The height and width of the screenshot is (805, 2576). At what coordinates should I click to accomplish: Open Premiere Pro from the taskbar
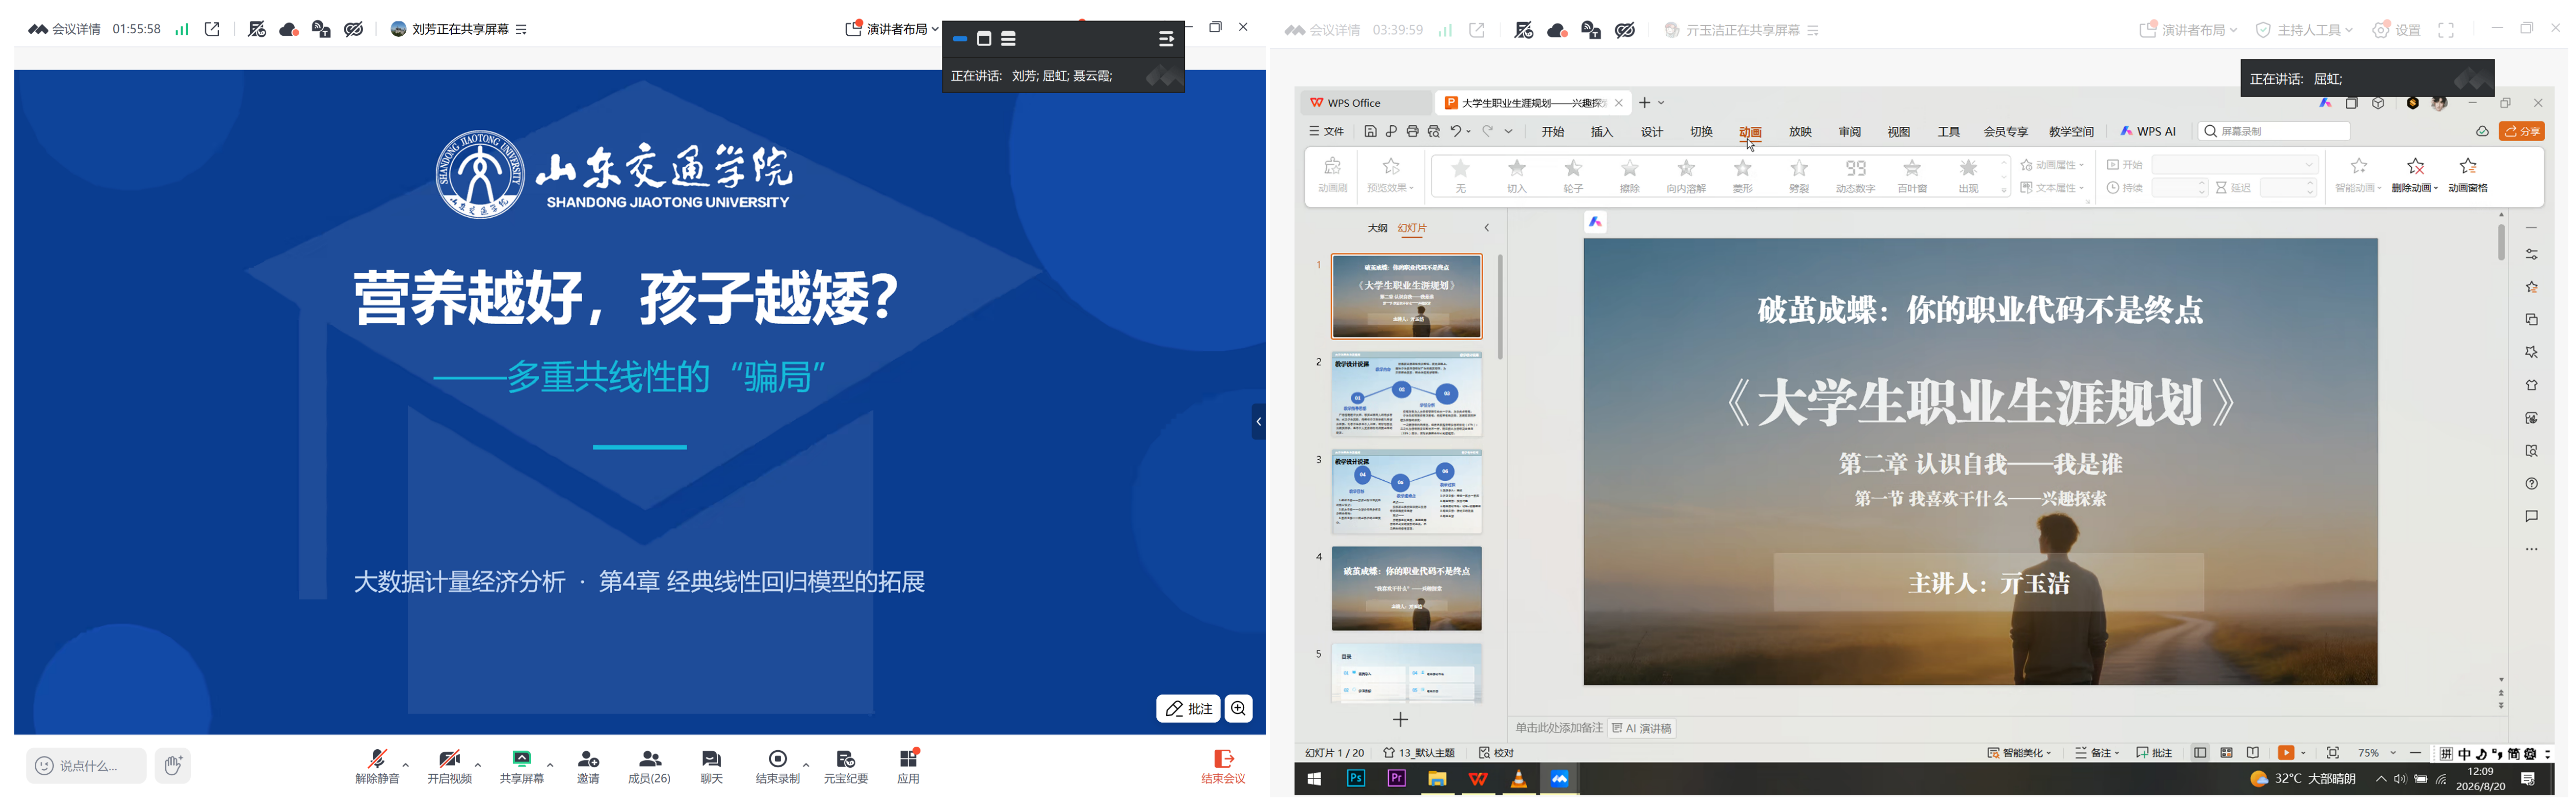click(1397, 778)
